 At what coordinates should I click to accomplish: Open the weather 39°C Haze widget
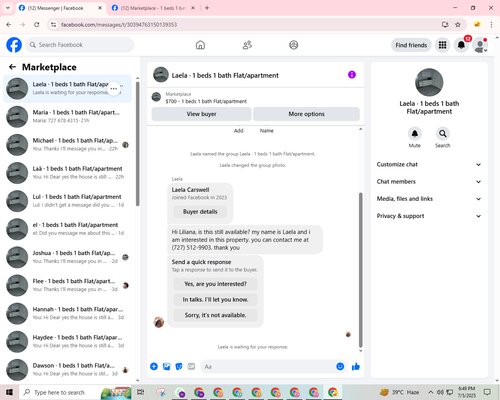pyautogui.click(x=400, y=392)
